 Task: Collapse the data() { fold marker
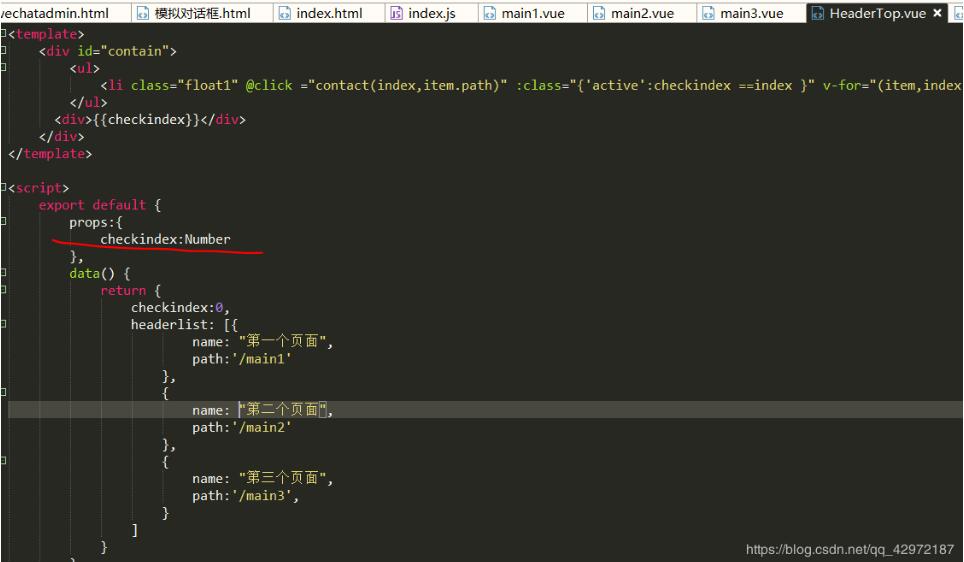[3, 272]
